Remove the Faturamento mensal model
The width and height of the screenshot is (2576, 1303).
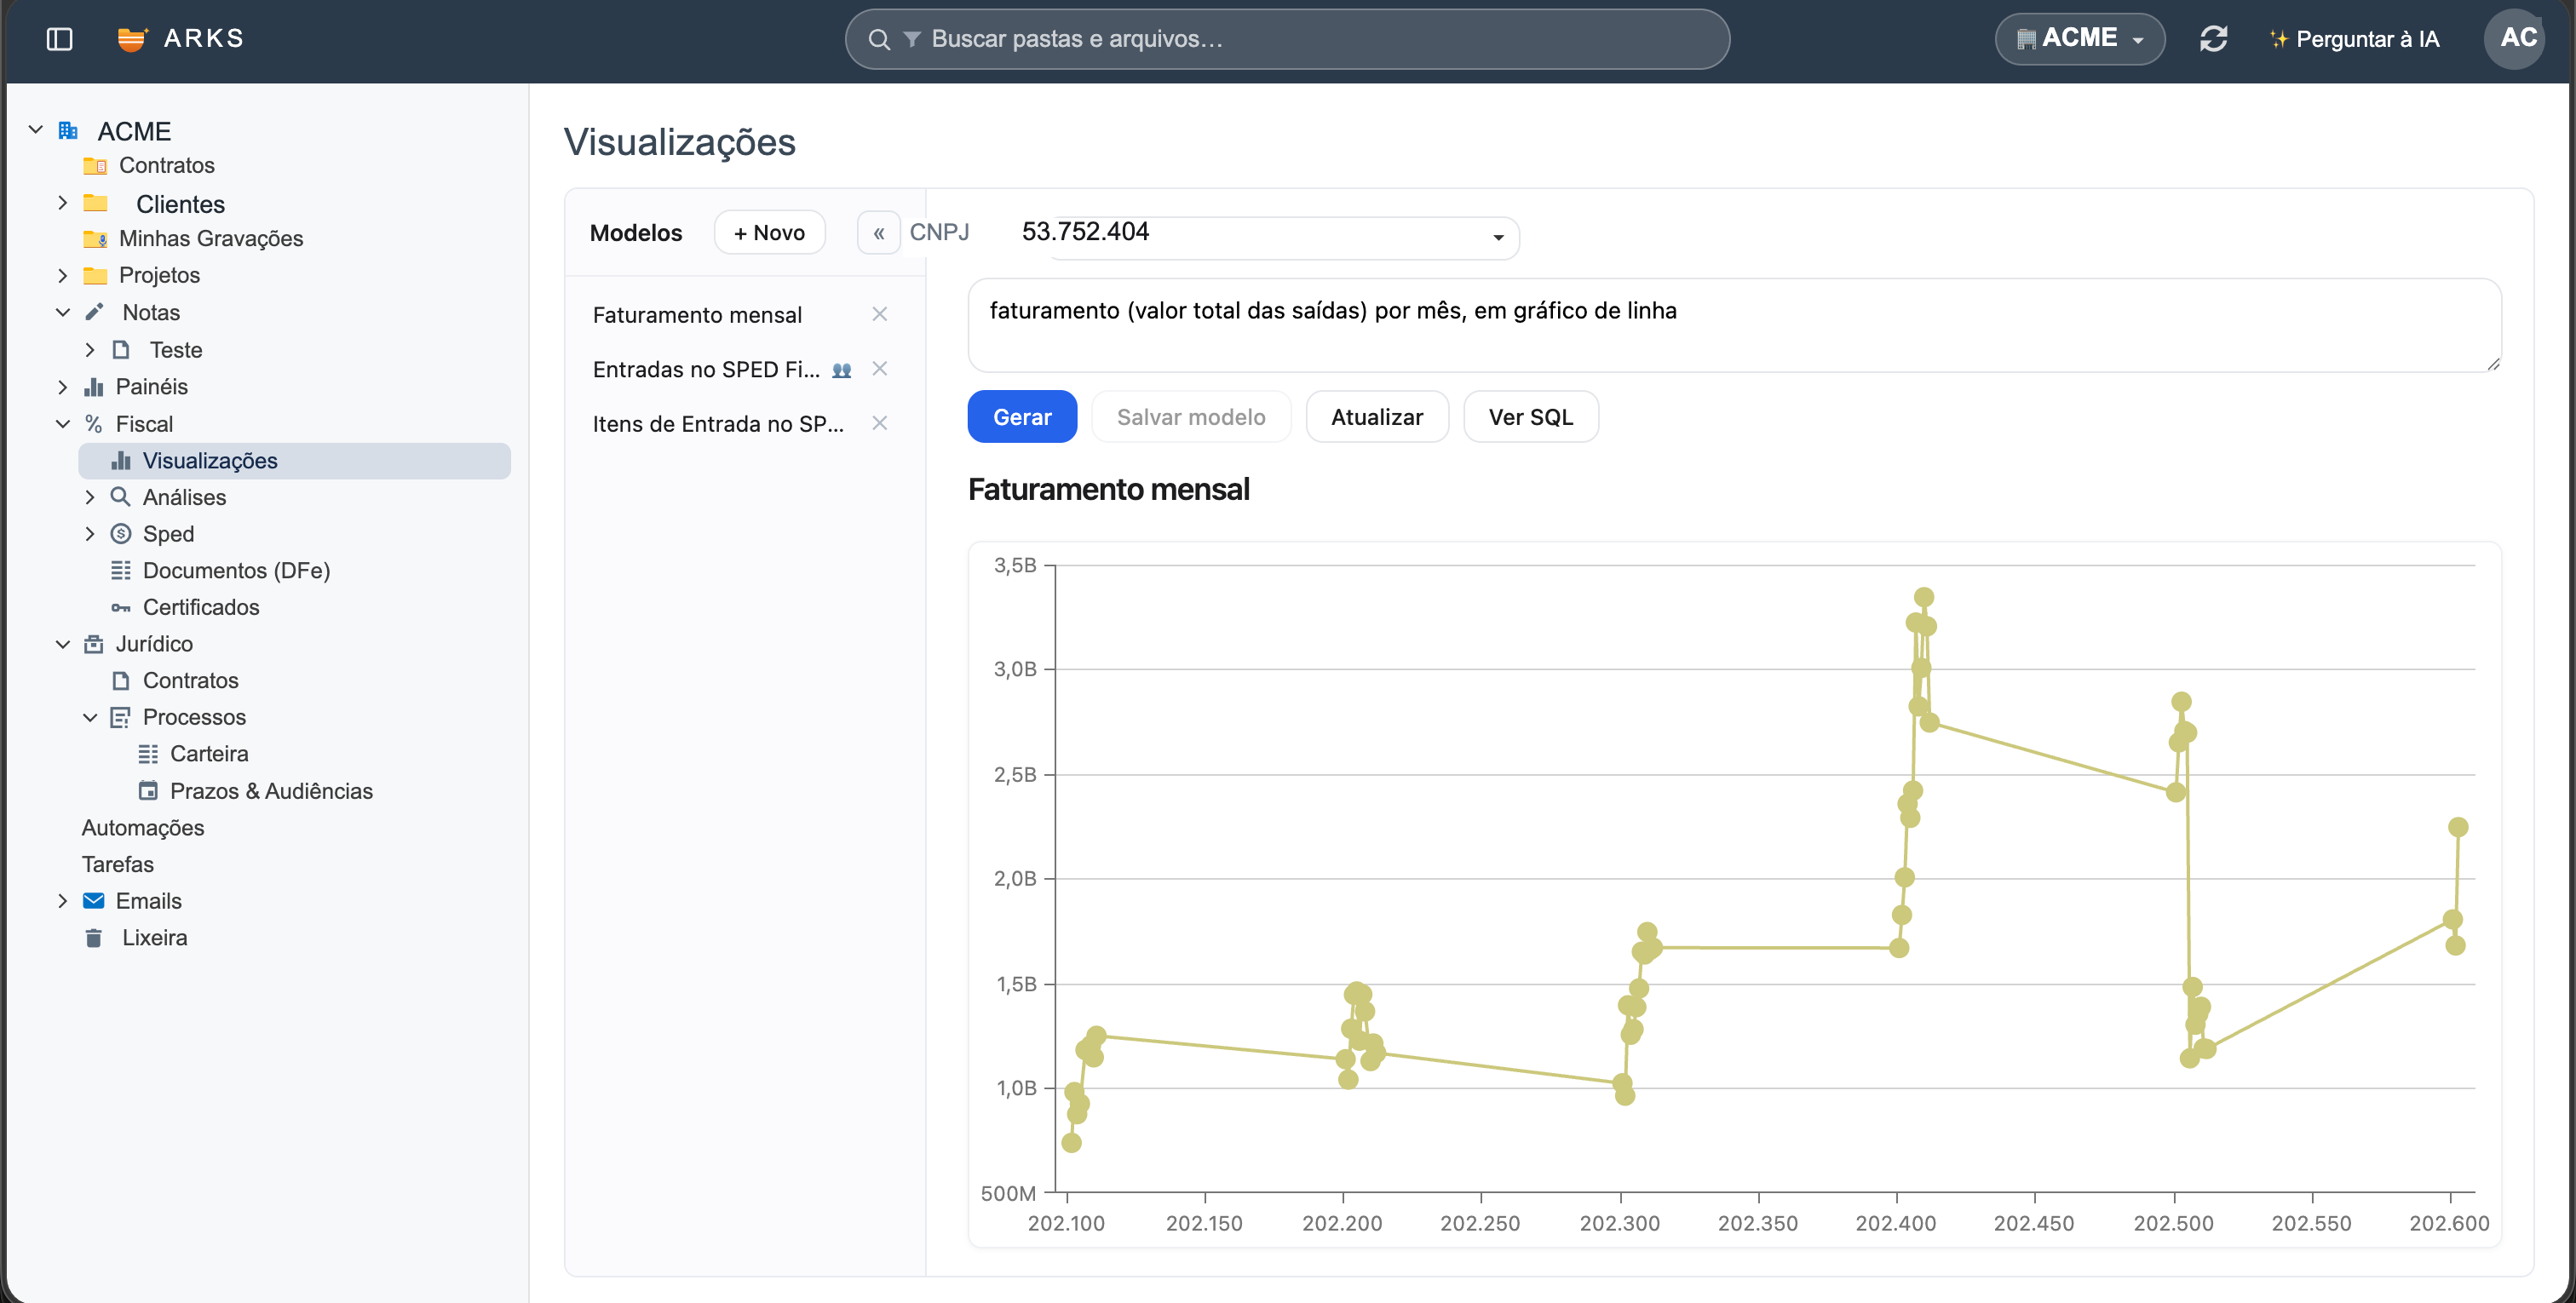coord(879,314)
